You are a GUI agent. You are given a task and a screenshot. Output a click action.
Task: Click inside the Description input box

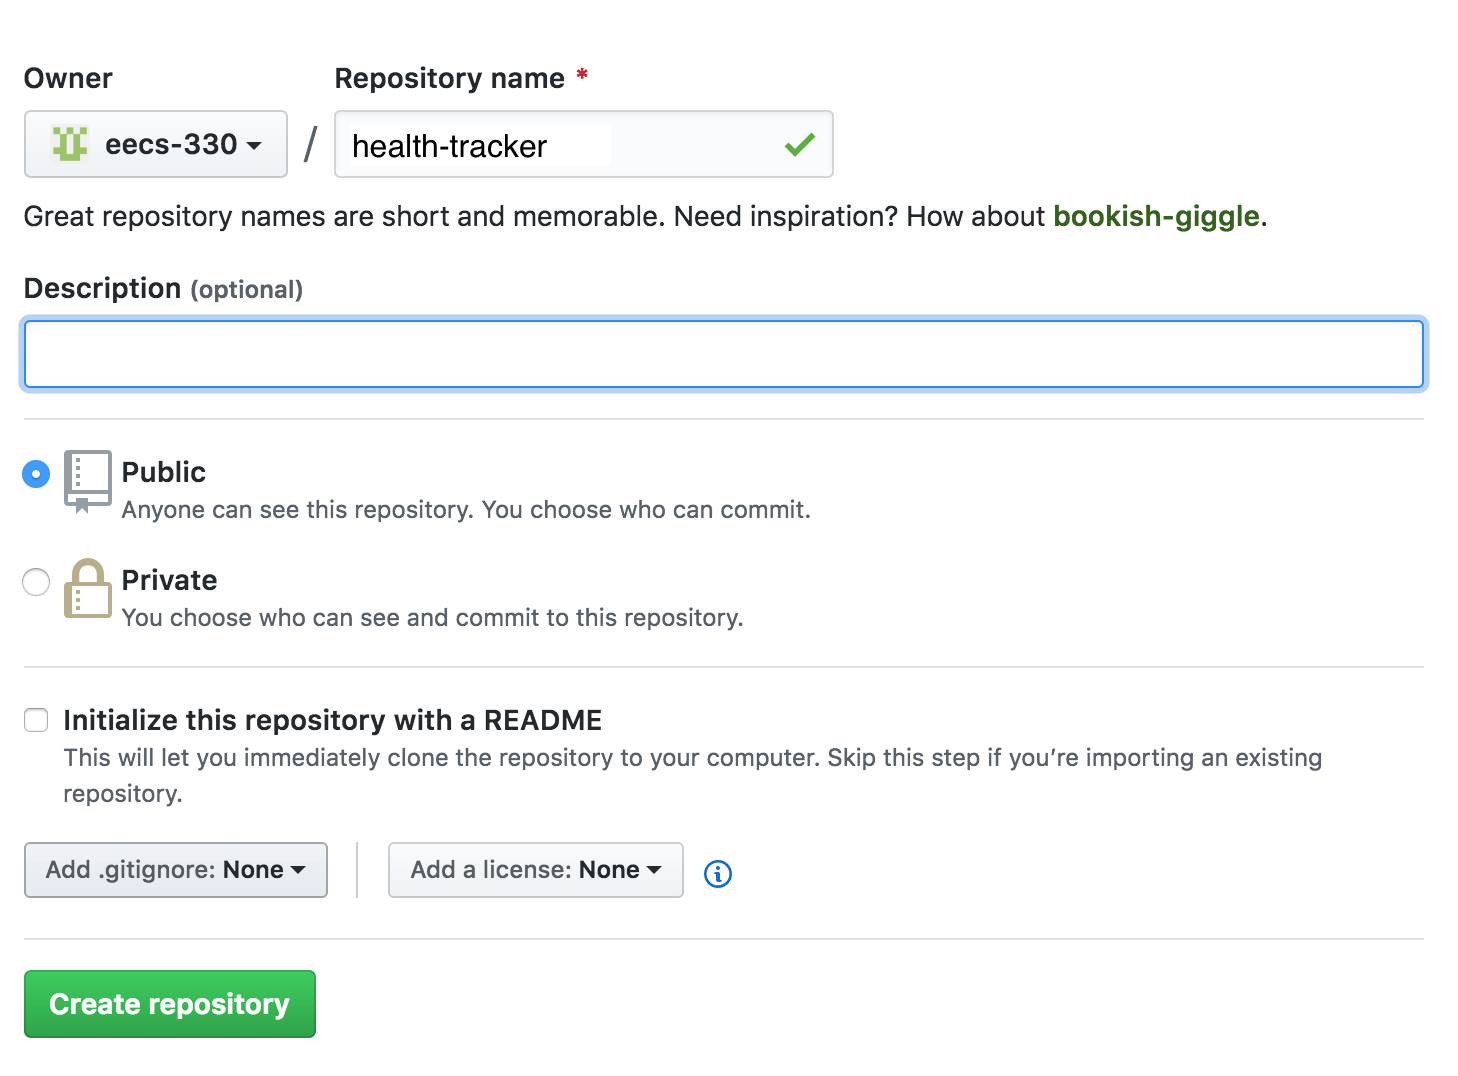pos(723,354)
